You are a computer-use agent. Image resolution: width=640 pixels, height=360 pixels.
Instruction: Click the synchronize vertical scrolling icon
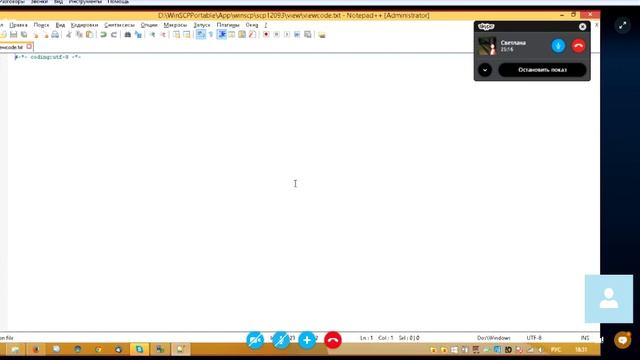(176, 35)
